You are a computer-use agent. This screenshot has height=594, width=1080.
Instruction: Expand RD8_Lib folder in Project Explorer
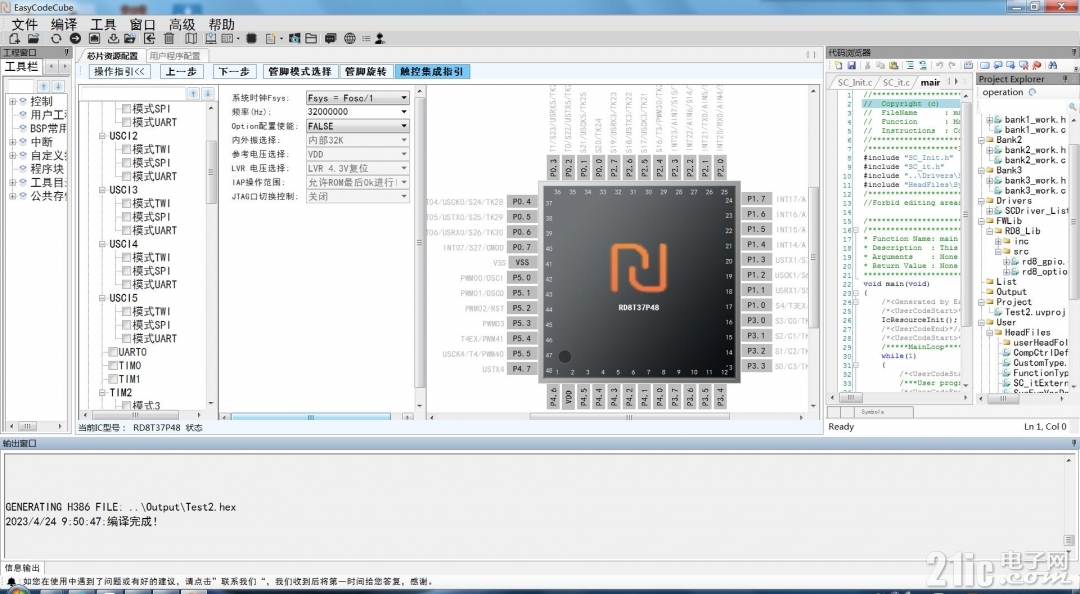click(989, 232)
